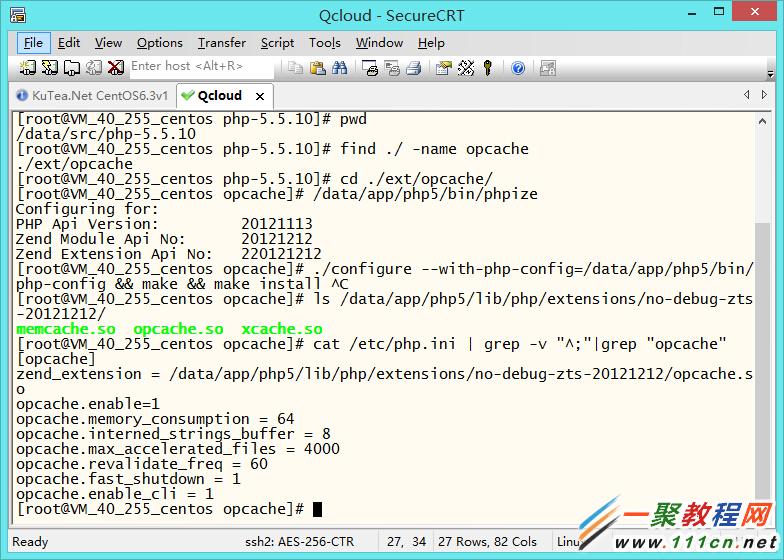Click the ./ext/opcache output line
The height and width of the screenshot is (560, 784).
click(74, 164)
